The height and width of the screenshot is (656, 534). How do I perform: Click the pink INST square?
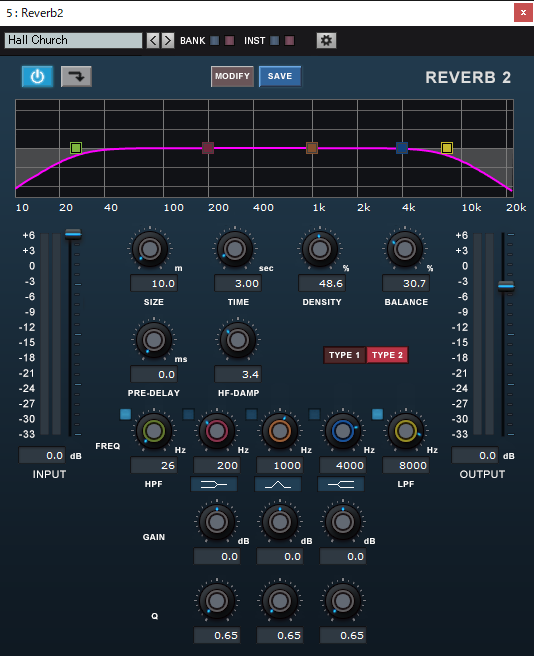(290, 41)
